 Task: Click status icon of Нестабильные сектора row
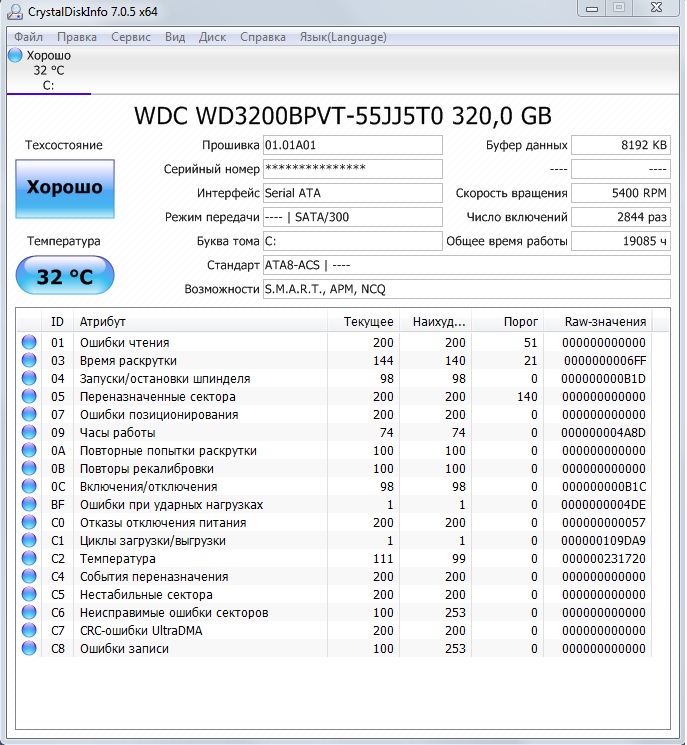point(29,595)
